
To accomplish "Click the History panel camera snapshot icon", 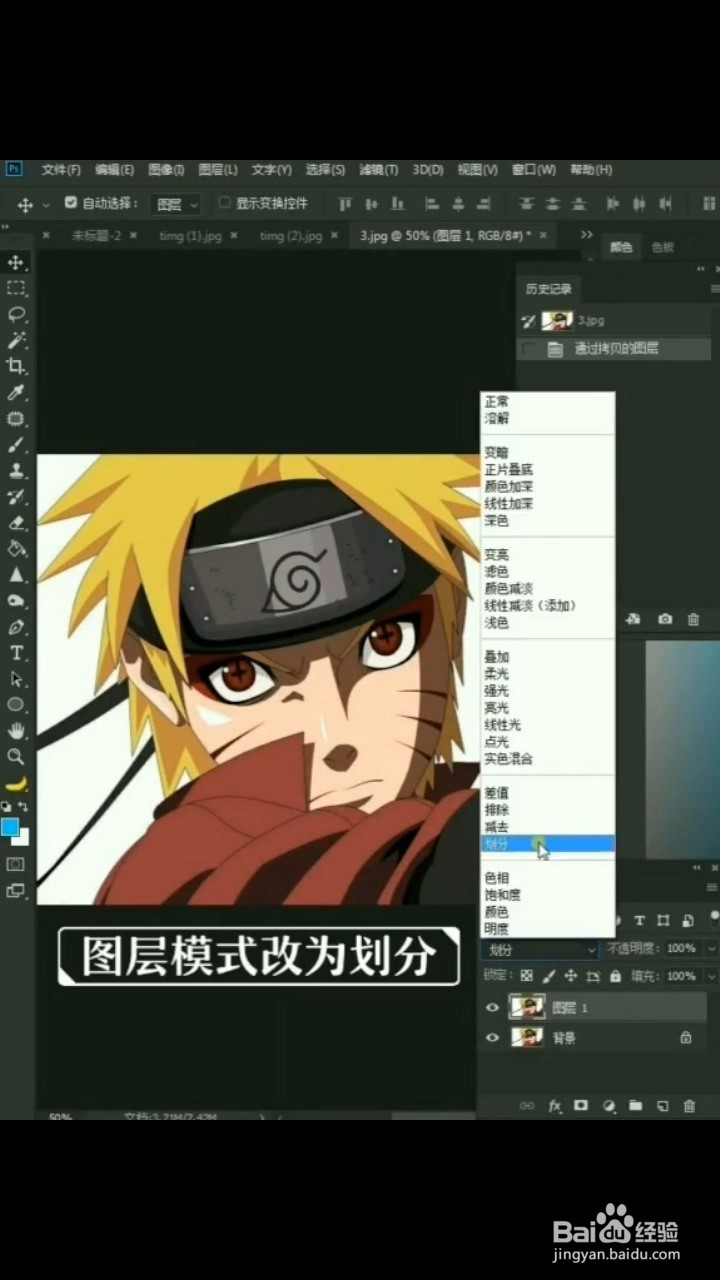I will 665,620.
